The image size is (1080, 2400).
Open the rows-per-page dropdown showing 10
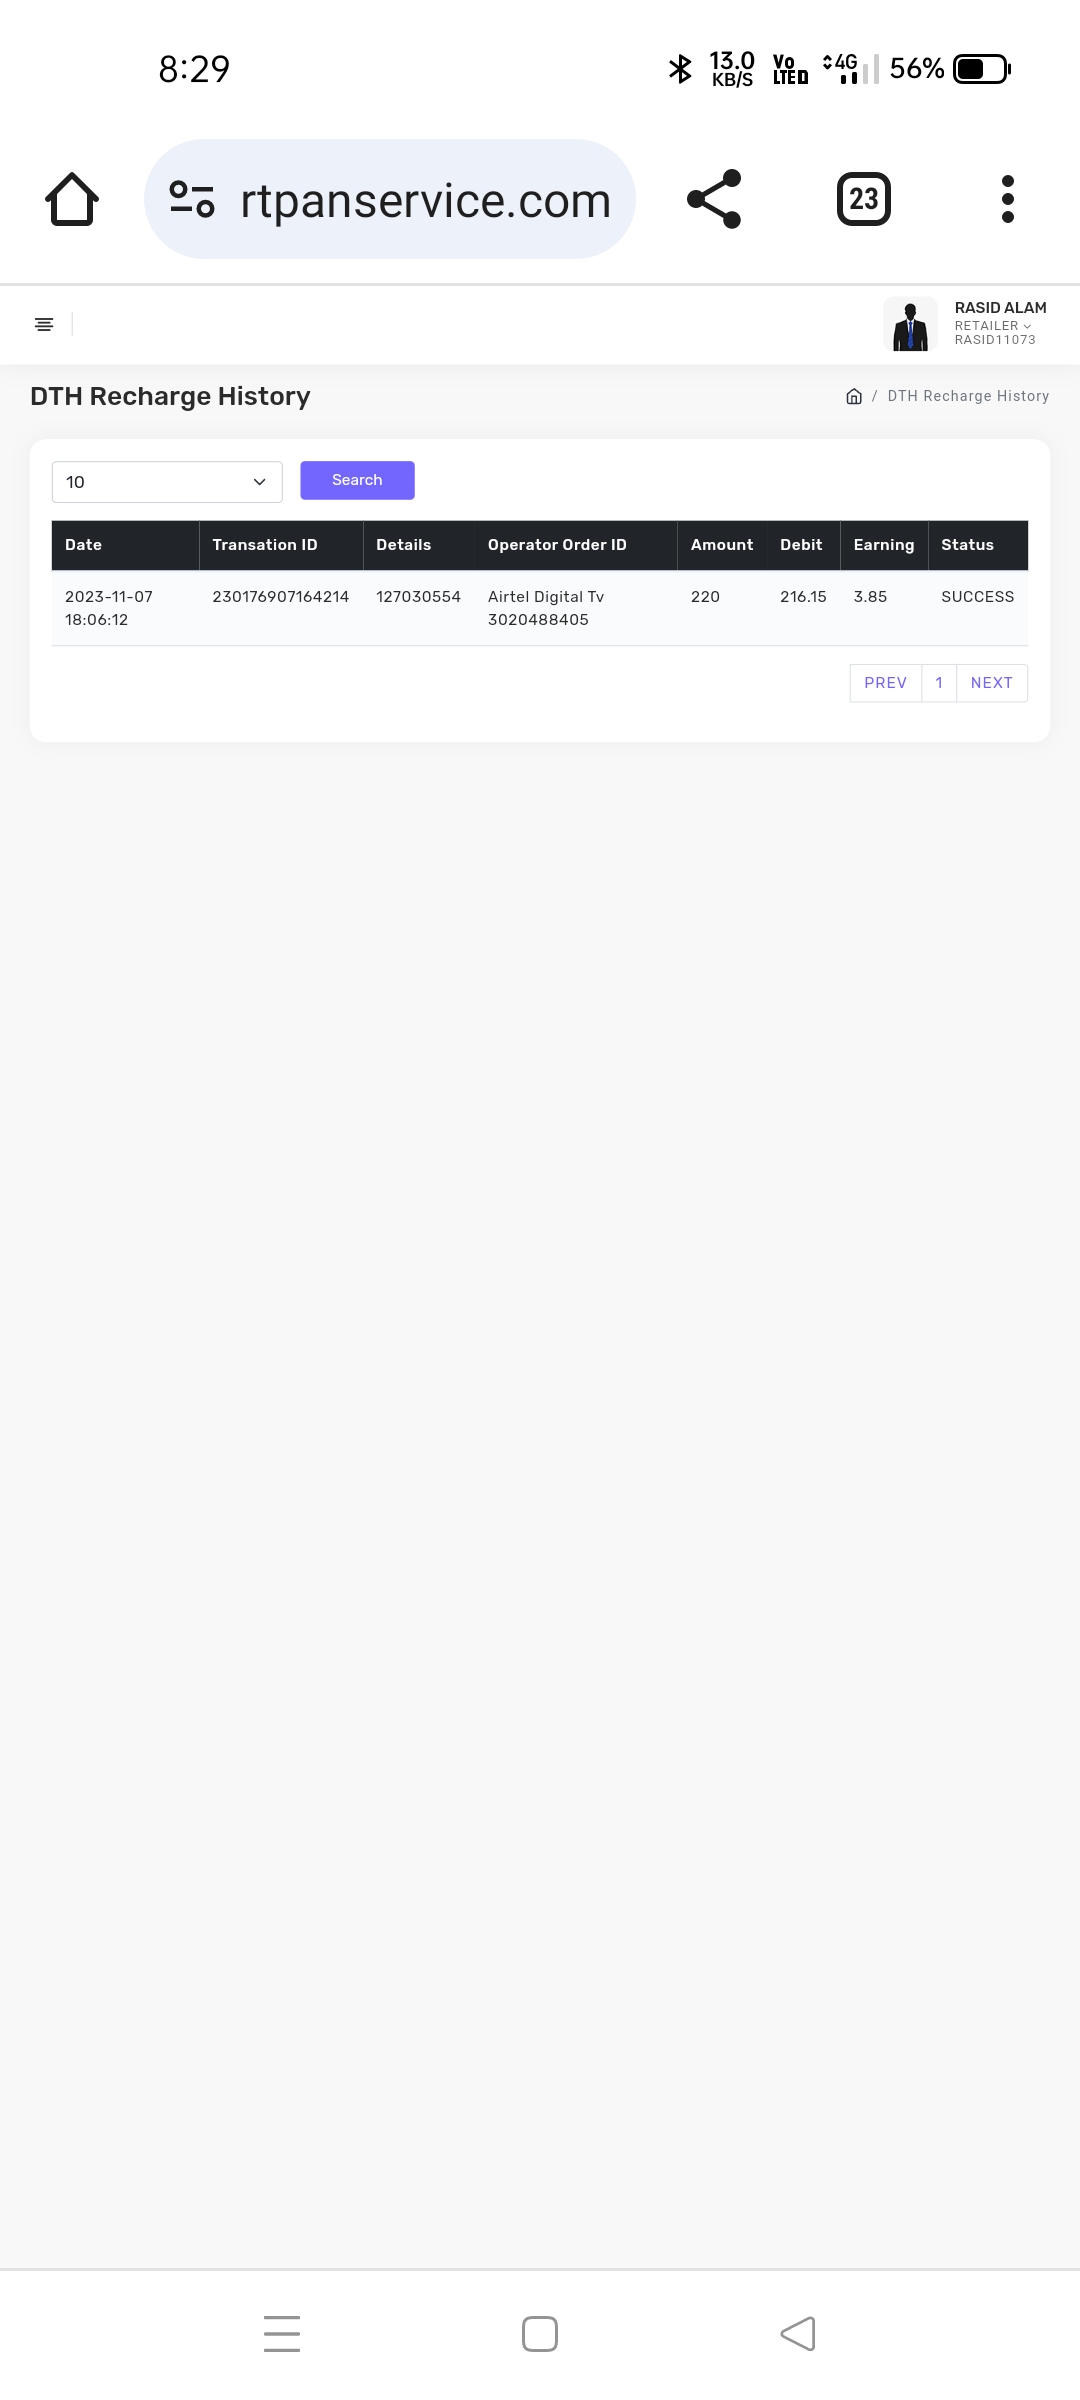(167, 482)
